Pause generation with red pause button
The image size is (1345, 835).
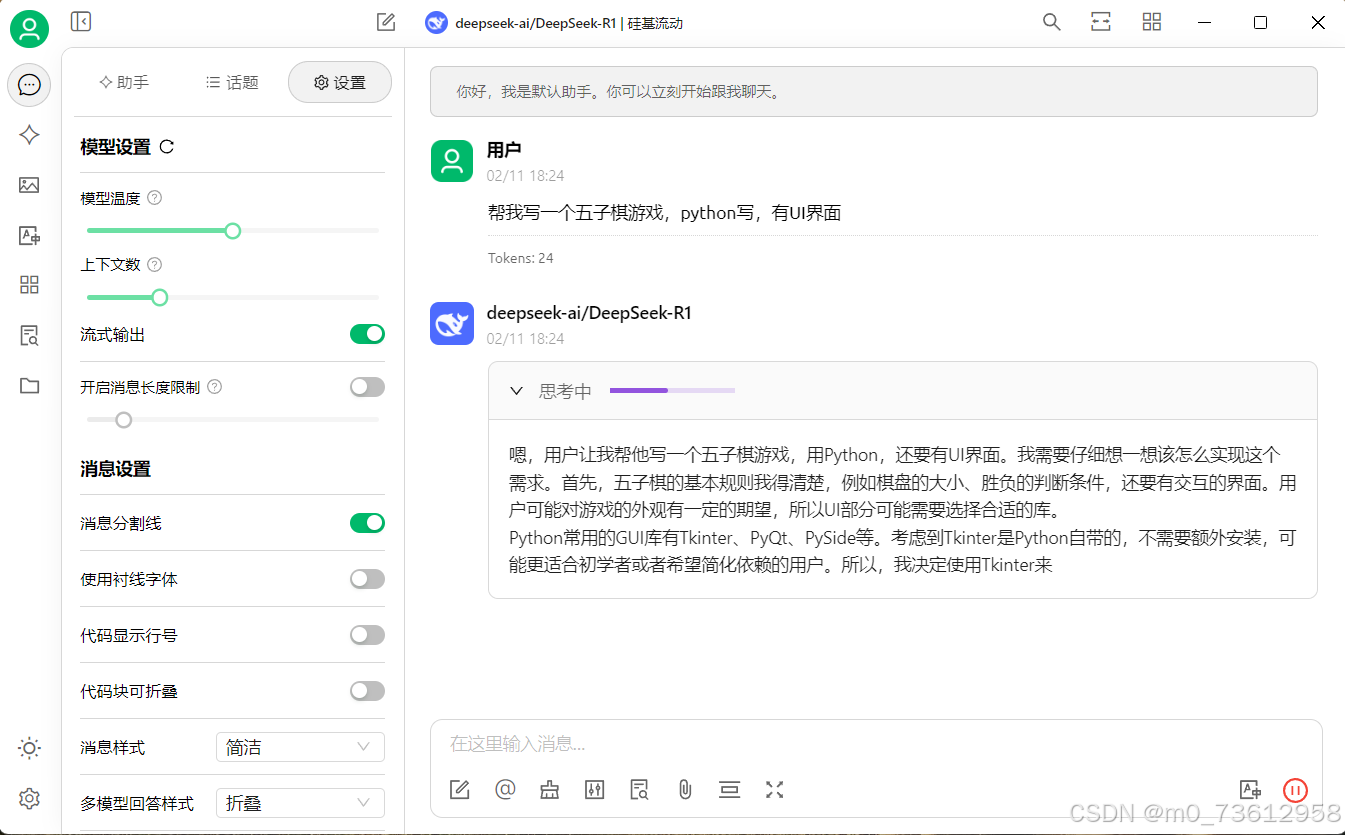coord(1295,790)
